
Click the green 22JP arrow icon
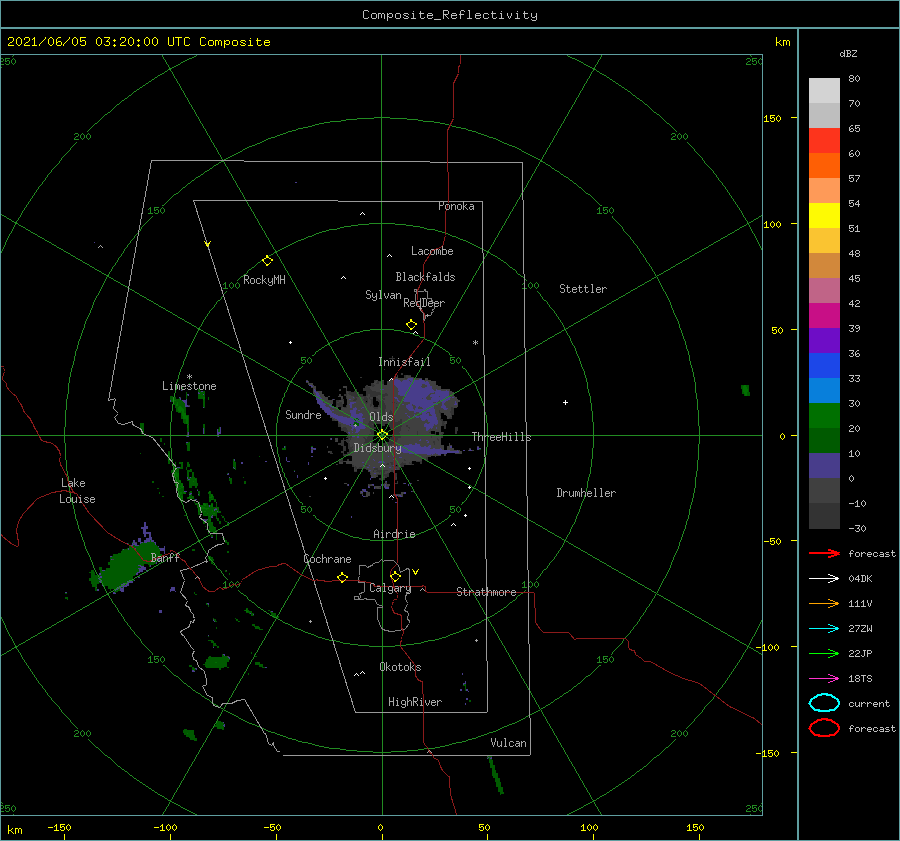[x=824, y=653]
